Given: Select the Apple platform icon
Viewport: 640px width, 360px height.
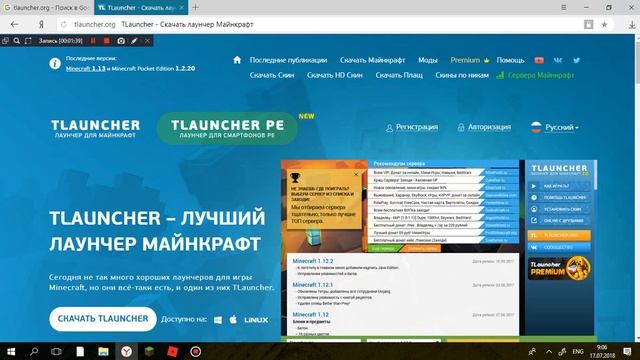Looking at the screenshot, I should coord(233,320).
